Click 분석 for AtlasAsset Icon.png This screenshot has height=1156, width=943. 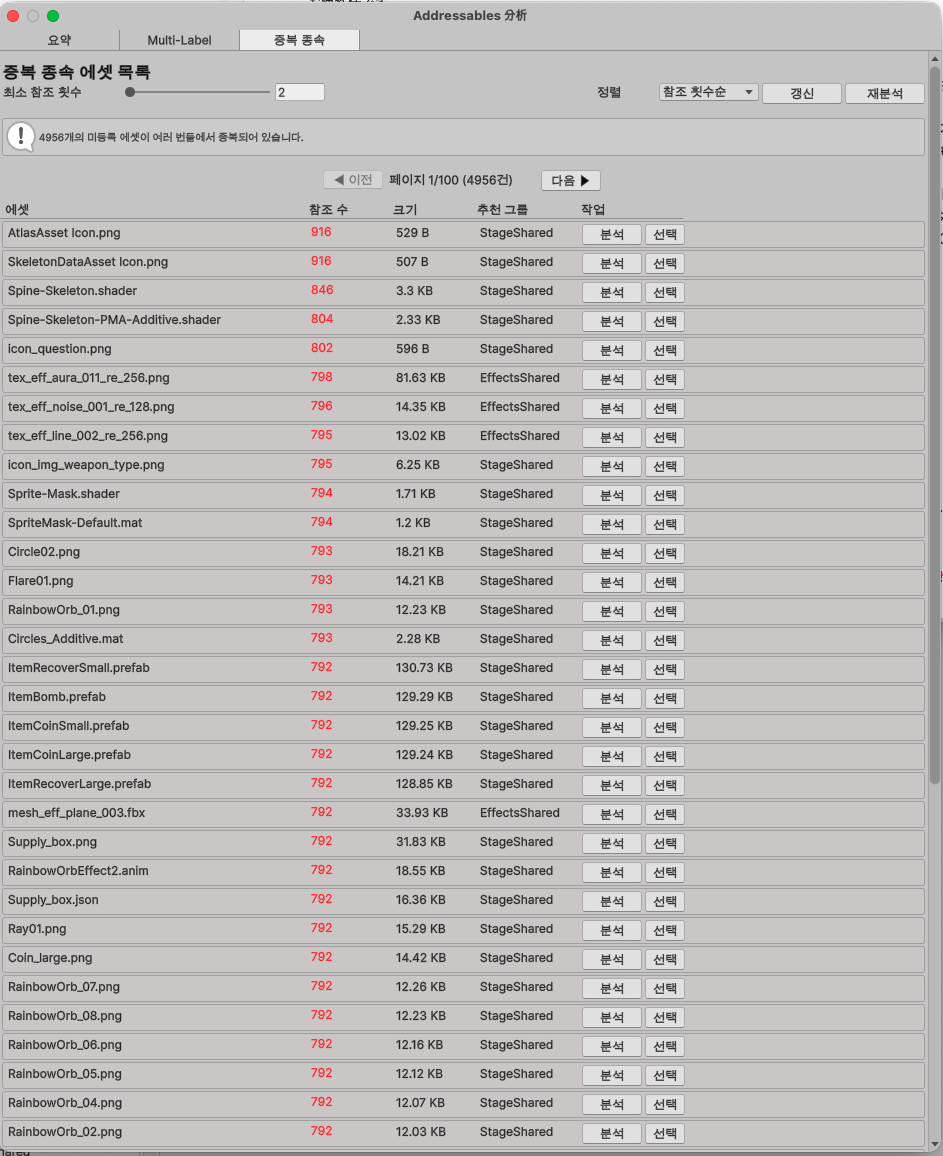pyautogui.click(x=611, y=234)
